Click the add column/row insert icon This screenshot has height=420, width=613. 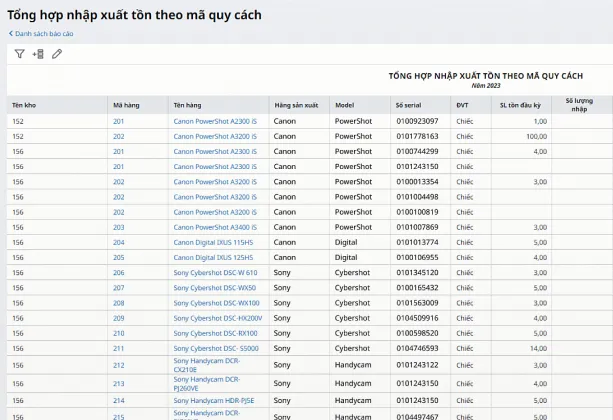pos(38,54)
